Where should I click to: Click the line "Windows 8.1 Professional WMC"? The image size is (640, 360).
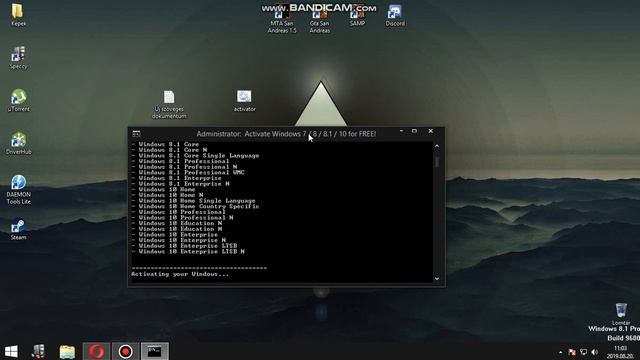[x=191, y=172]
